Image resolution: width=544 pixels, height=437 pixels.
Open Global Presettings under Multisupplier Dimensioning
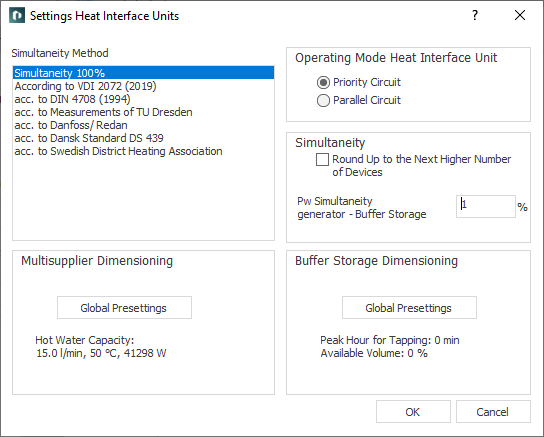pos(124,308)
